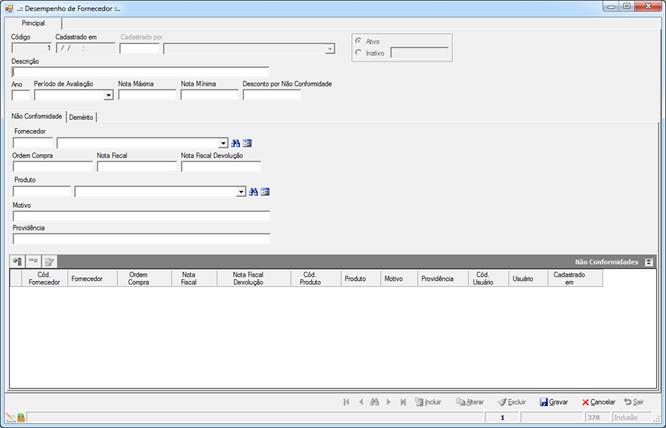Viewport: 666px width, 428px height.
Task: Collapse the Não Conformidades grid panel
Action: point(649,262)
